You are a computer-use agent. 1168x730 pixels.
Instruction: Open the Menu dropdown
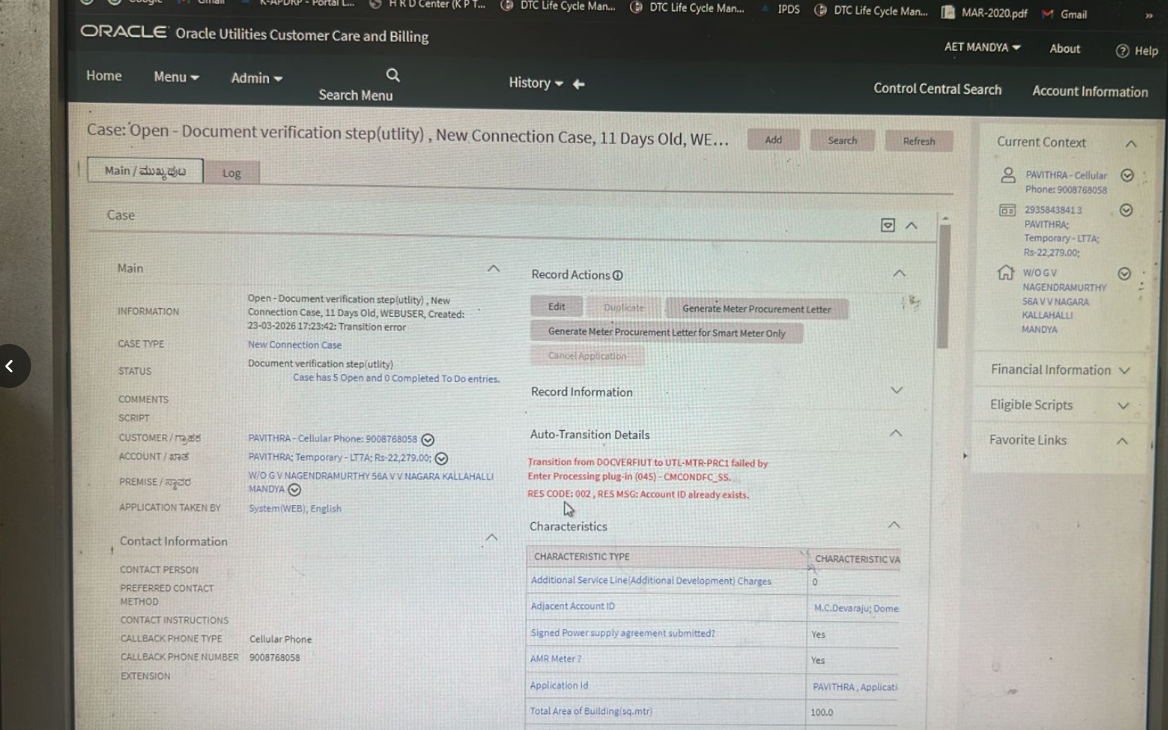pos(176,77)
